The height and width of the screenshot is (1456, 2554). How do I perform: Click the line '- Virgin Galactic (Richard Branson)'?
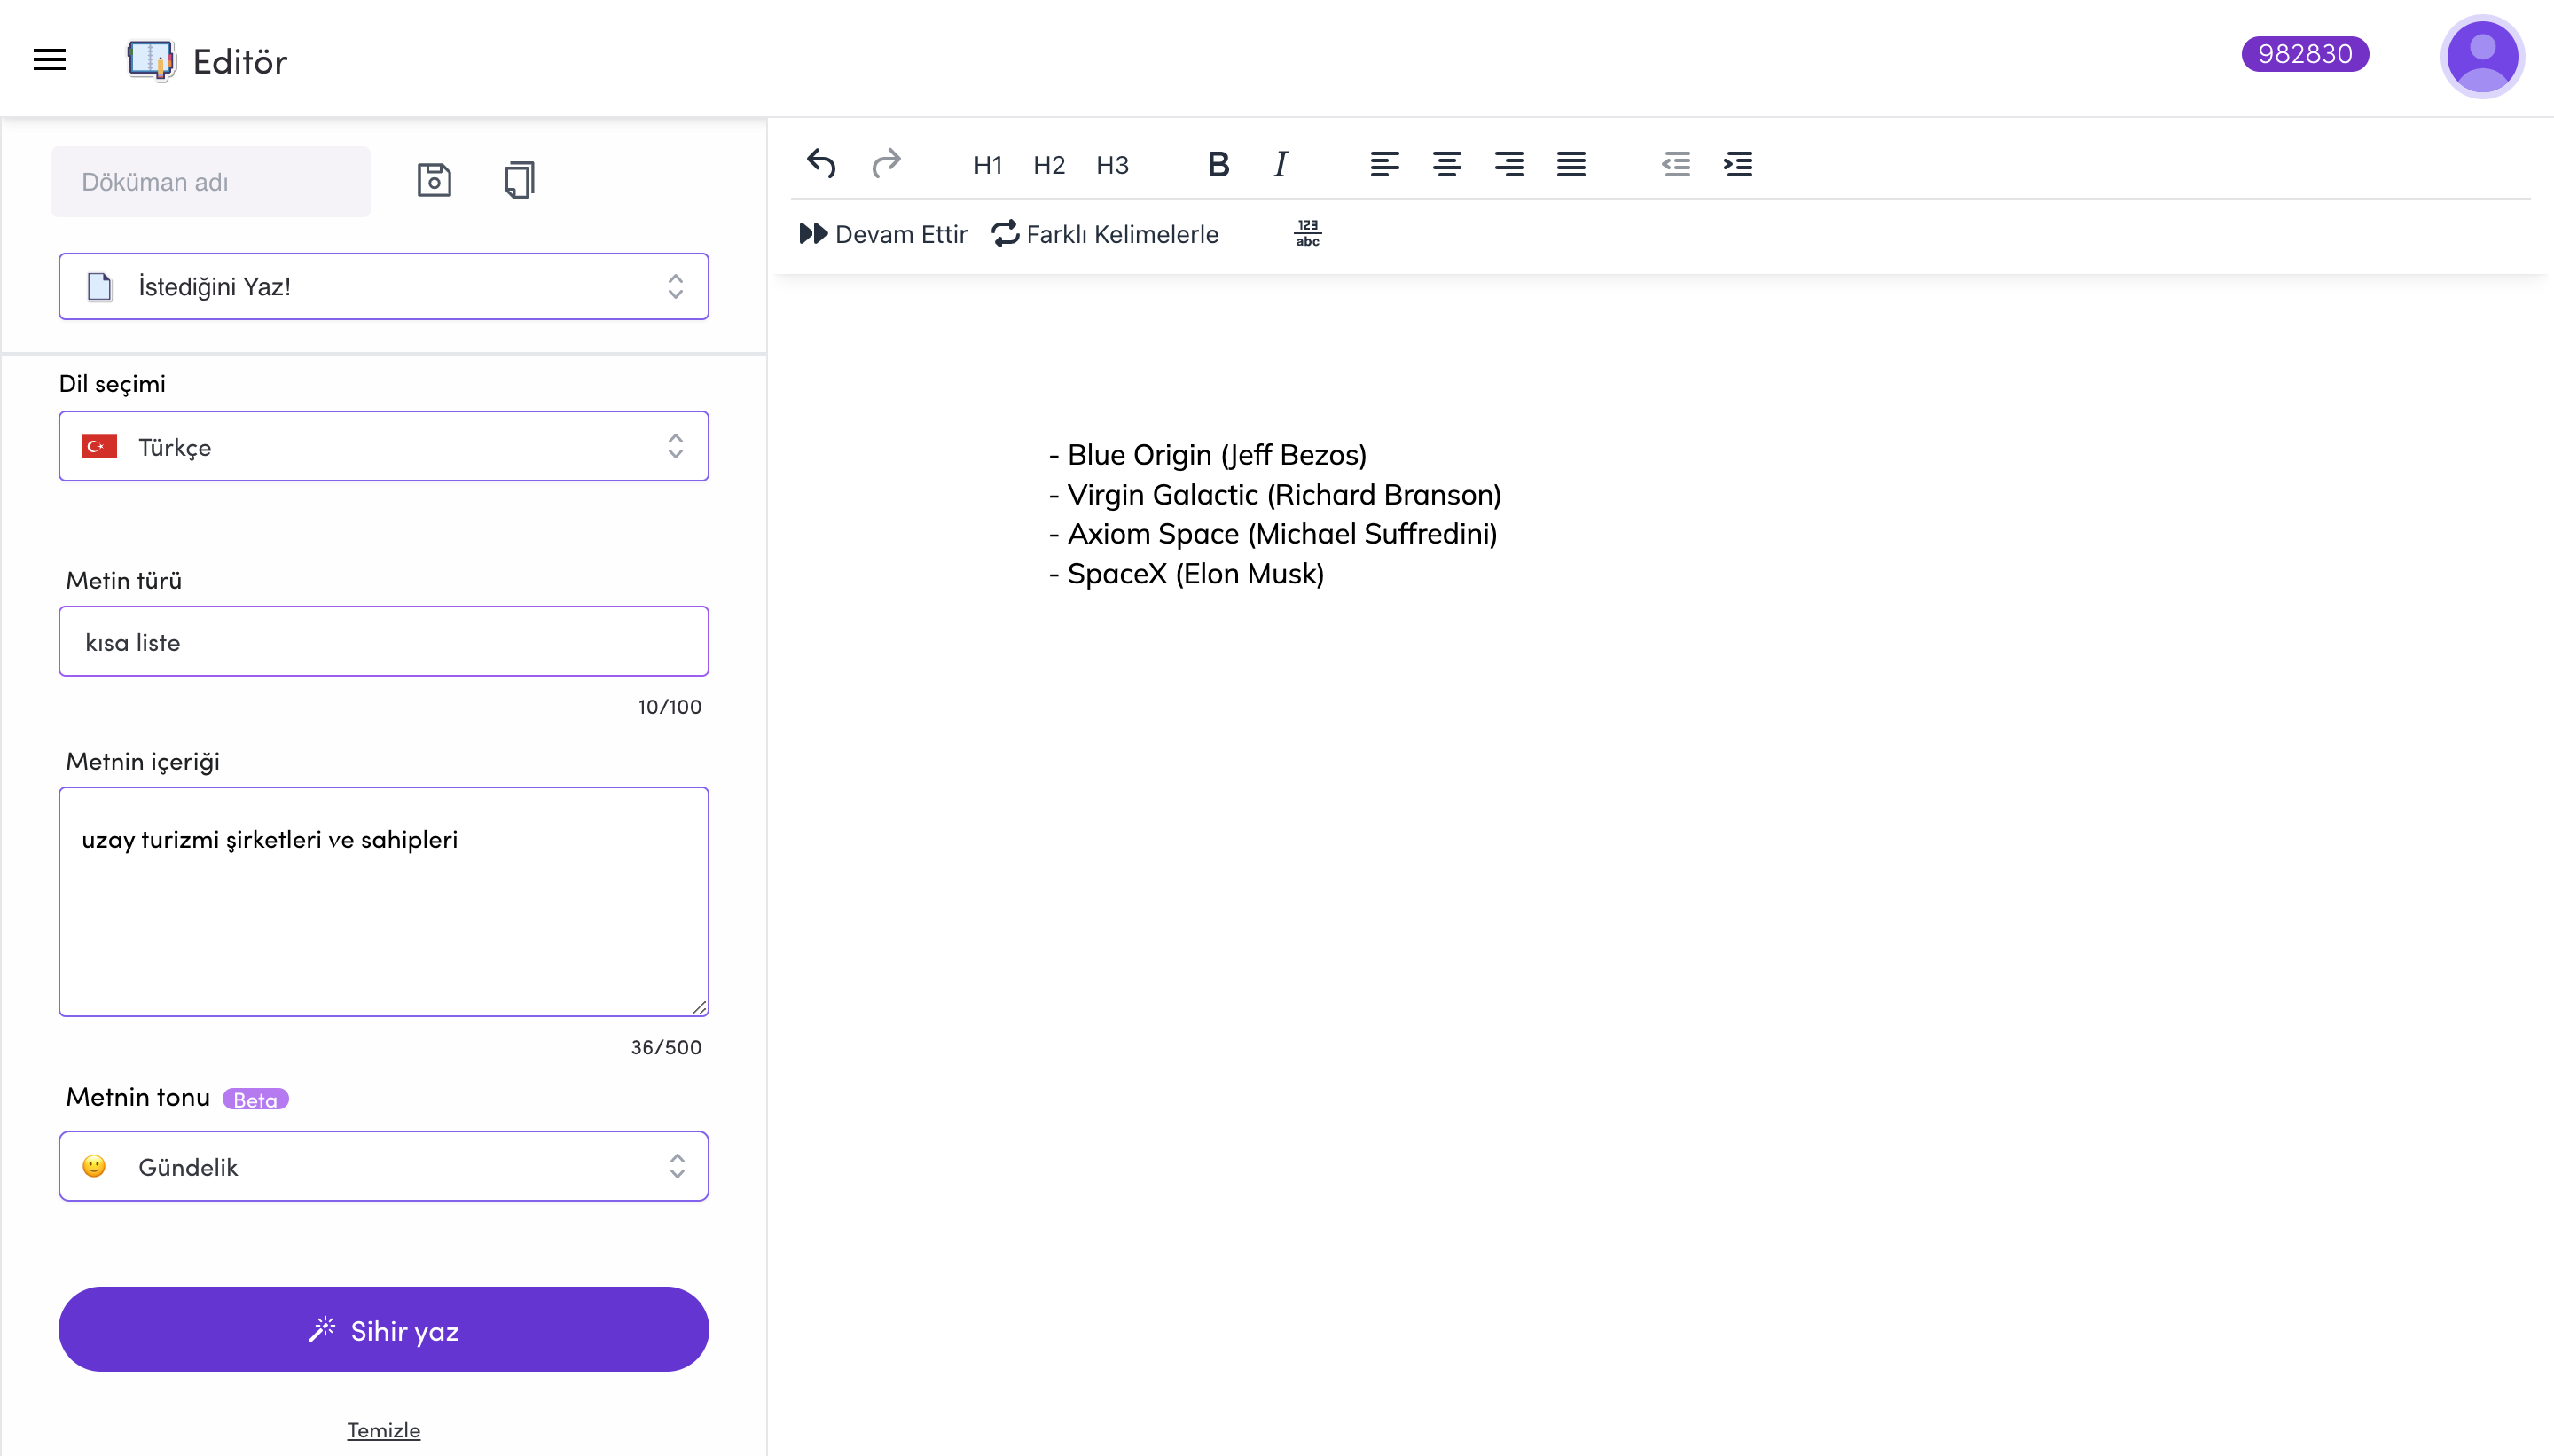coord(1275,495)
